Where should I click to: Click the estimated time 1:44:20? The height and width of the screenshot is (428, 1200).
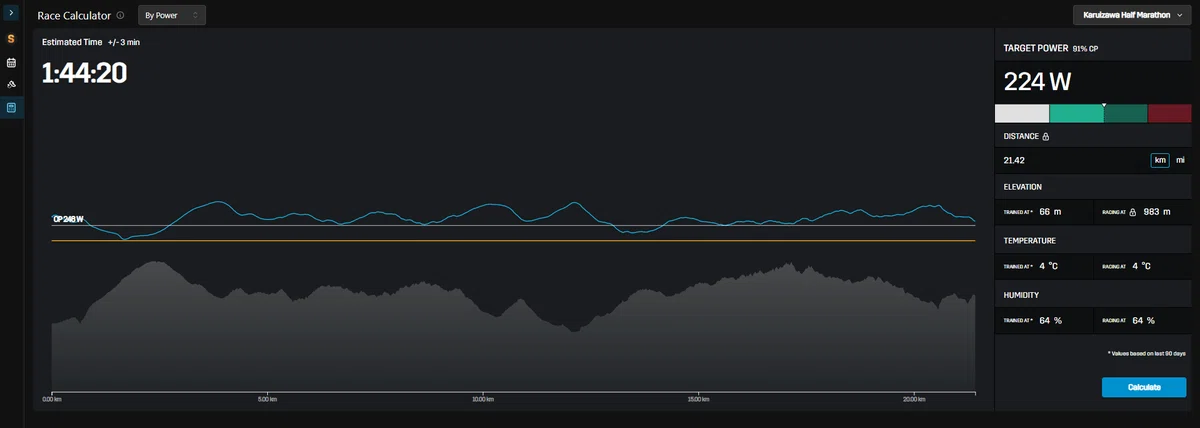[x=84, y=73]
